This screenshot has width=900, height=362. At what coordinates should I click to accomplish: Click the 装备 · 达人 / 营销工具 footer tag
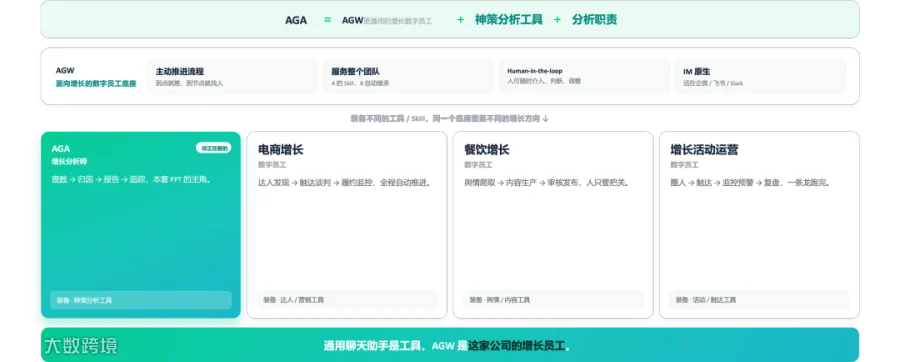point(347,300)
